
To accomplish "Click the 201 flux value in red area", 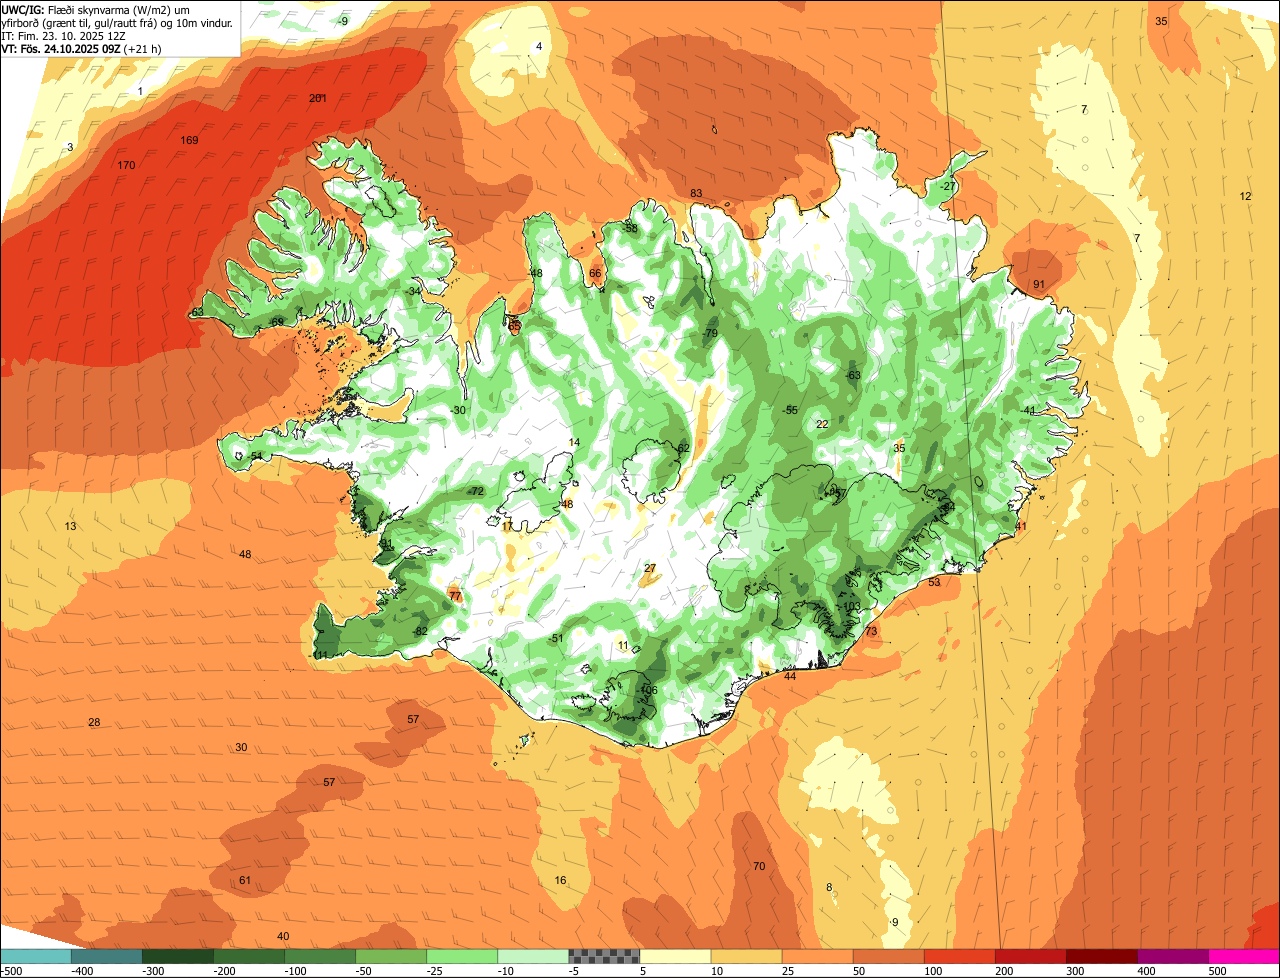I will click(318, 98).
